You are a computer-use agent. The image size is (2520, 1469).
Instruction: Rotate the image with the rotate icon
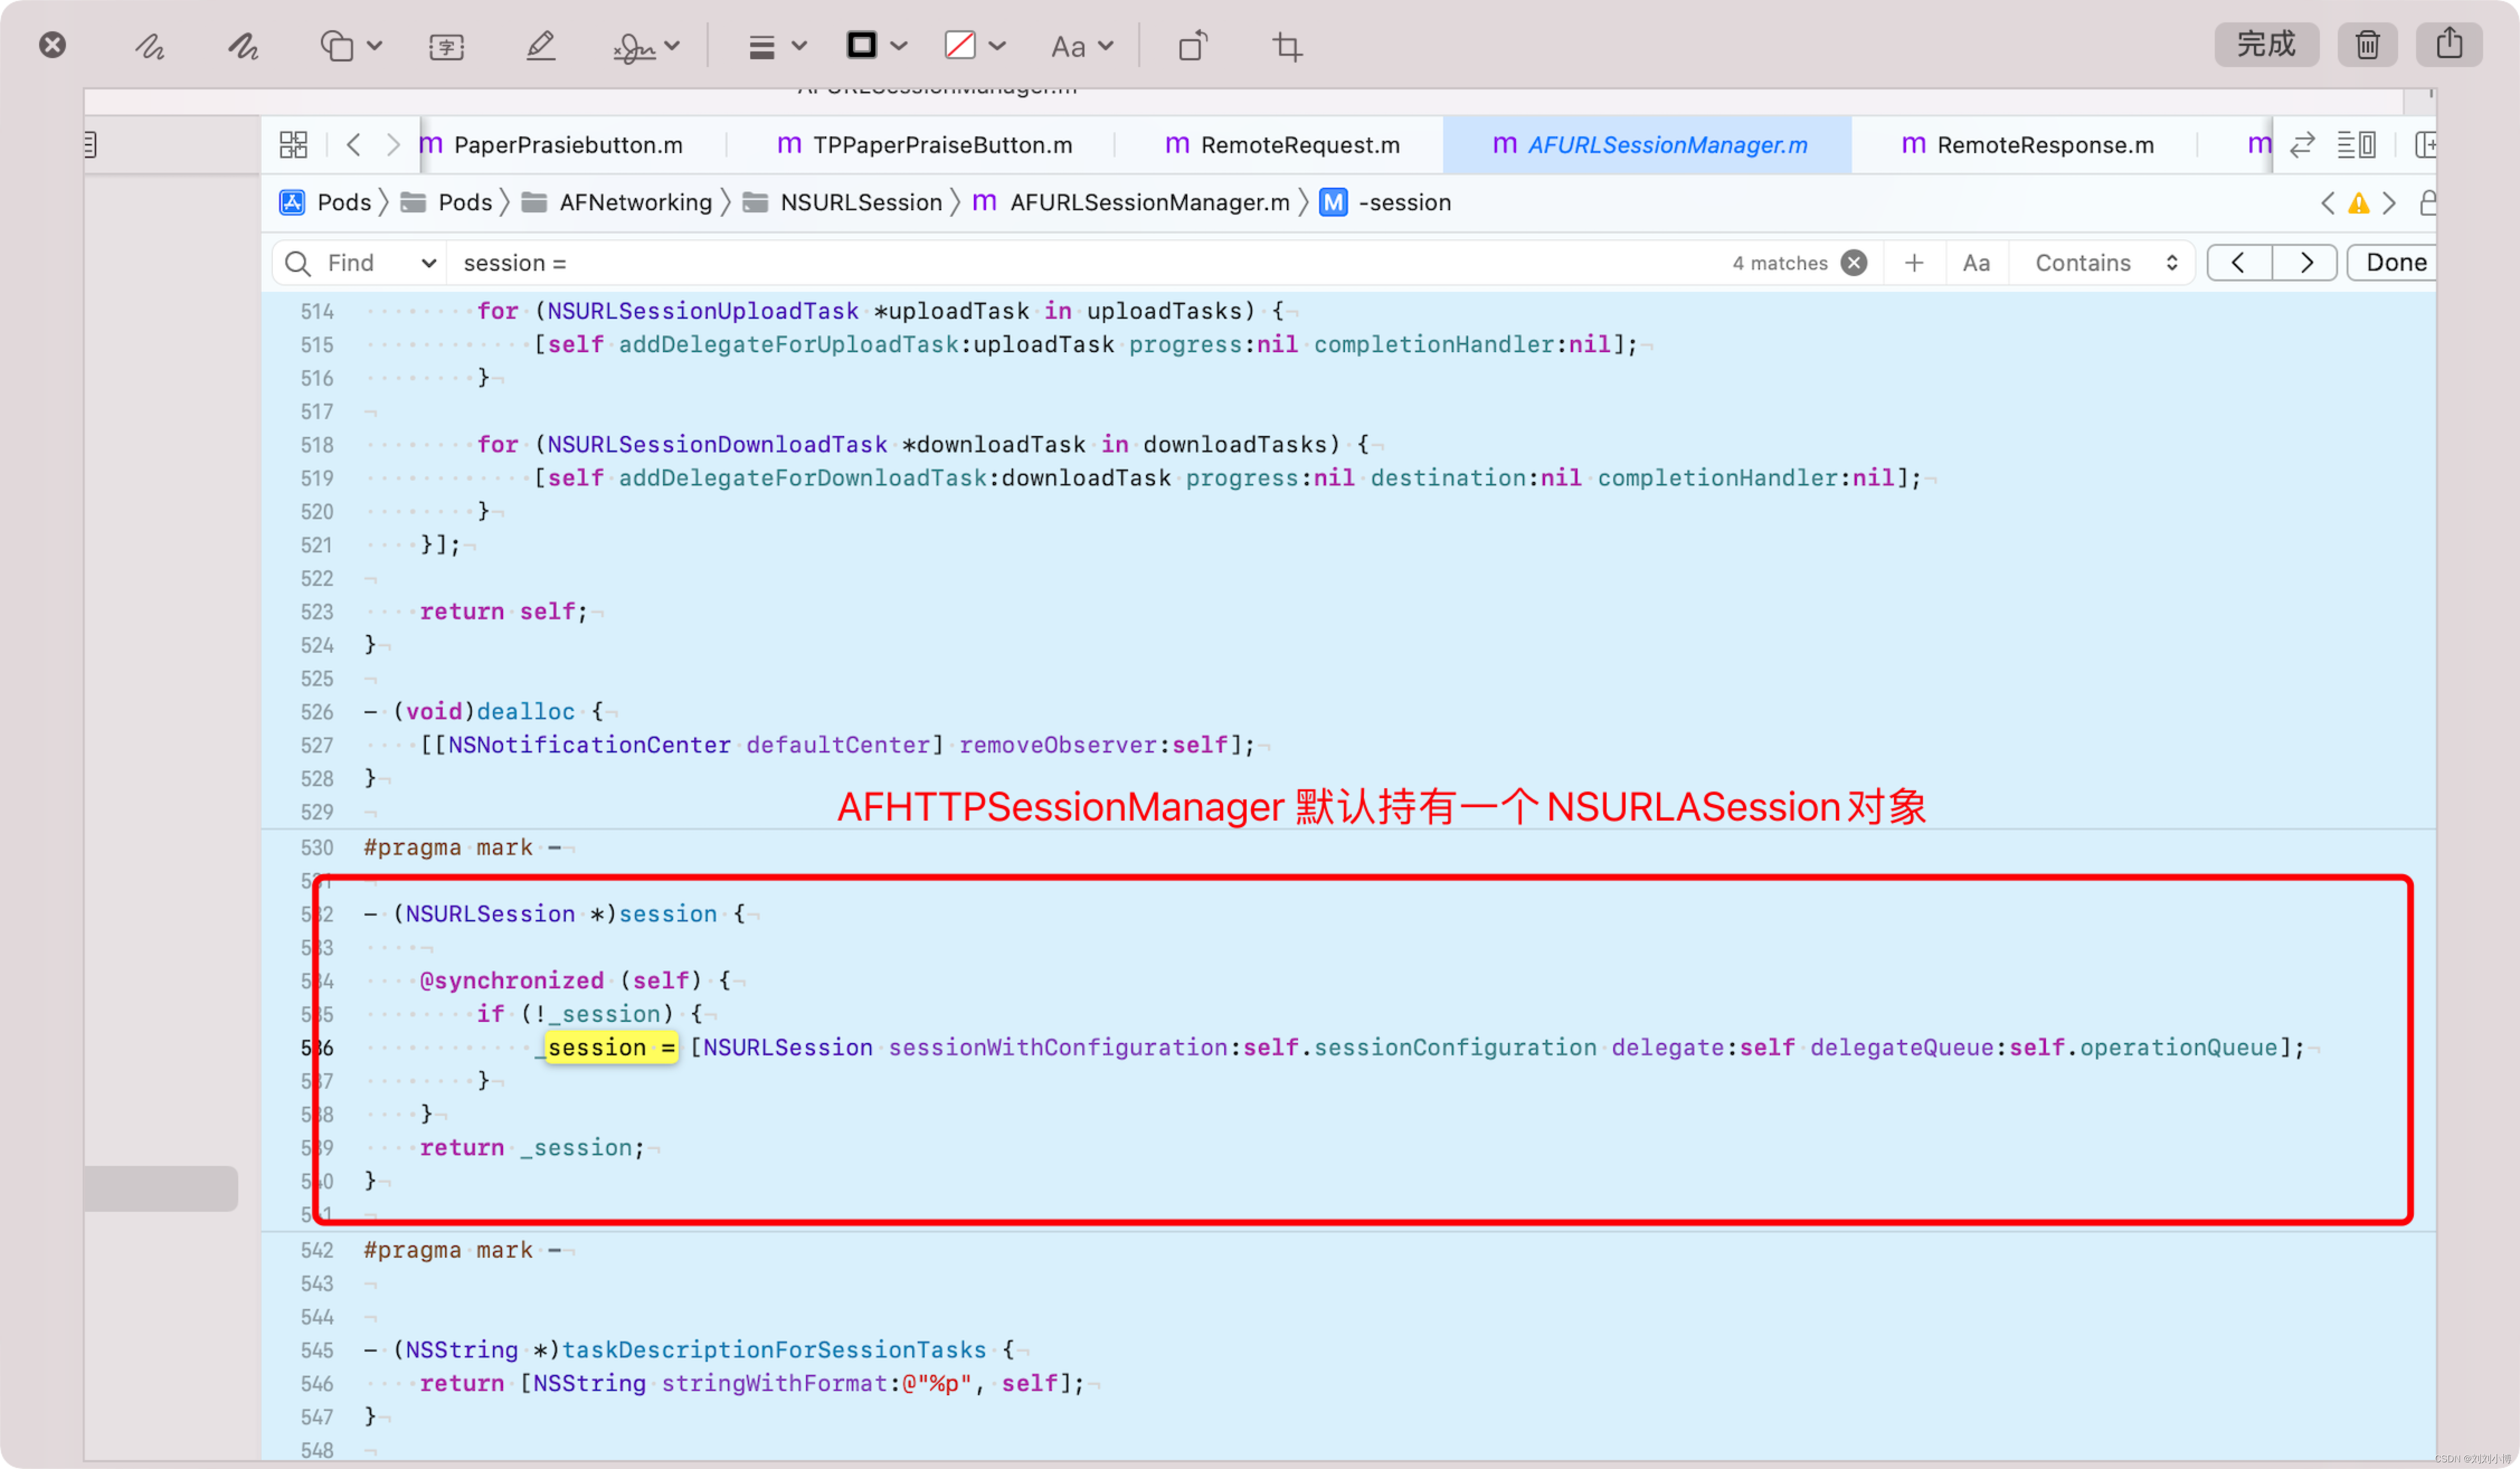(1192, 46)
